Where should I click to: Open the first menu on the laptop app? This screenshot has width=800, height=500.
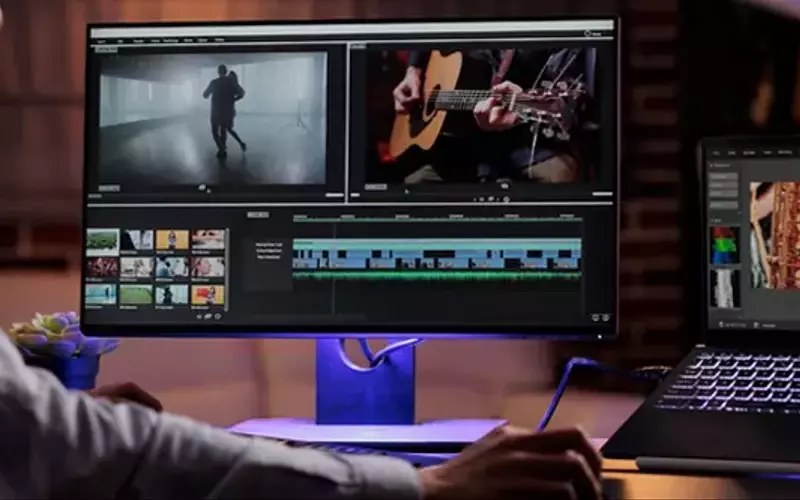click(716, 153)
